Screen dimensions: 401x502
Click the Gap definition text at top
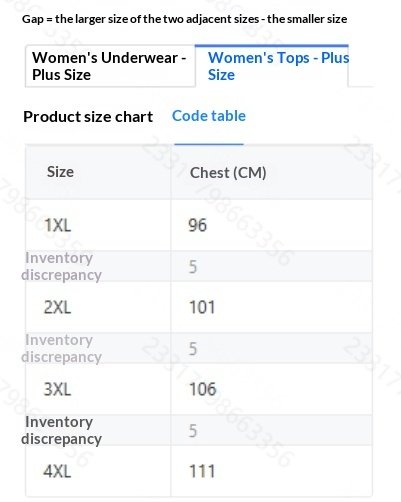coord(184,19)
